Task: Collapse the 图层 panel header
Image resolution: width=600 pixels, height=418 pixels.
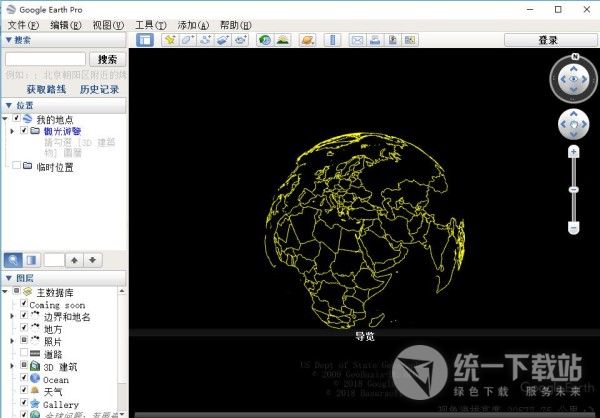Action: point(64,278)
